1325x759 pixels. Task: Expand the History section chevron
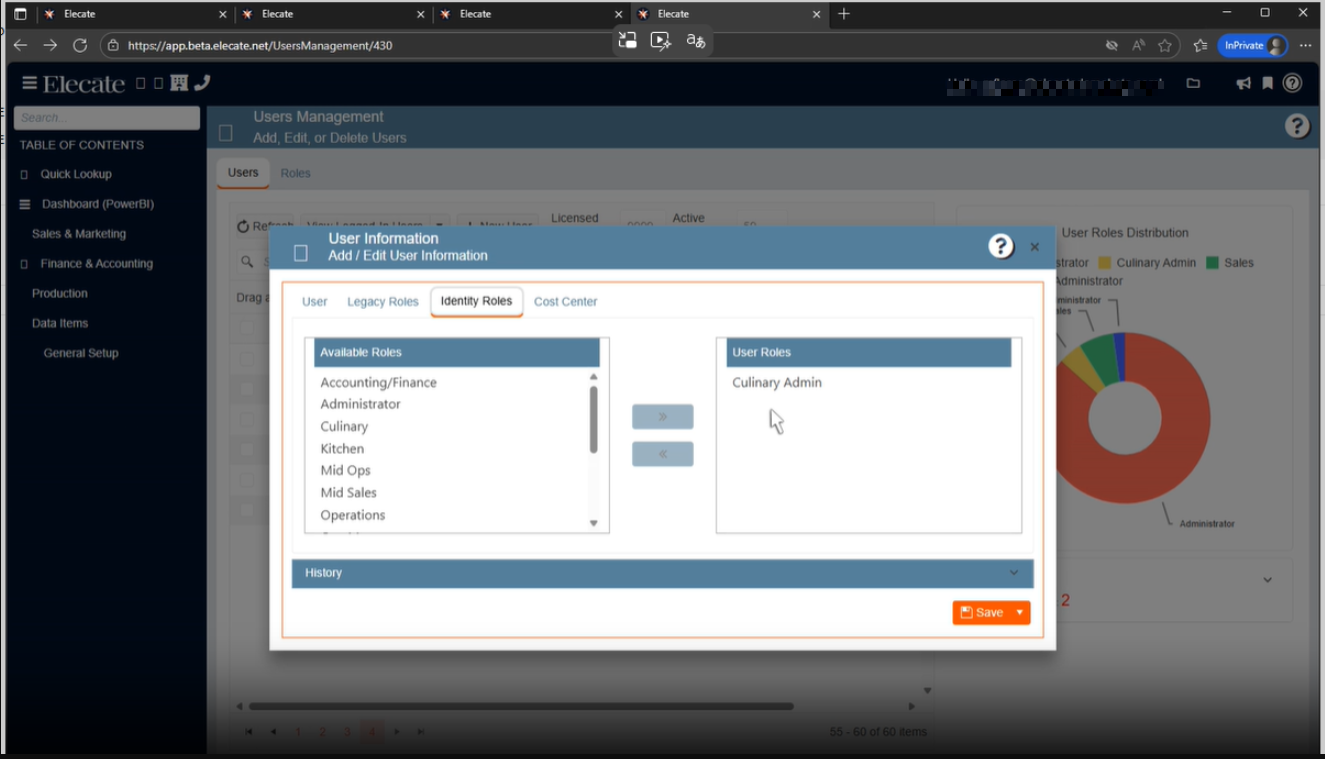point(1014,573)
